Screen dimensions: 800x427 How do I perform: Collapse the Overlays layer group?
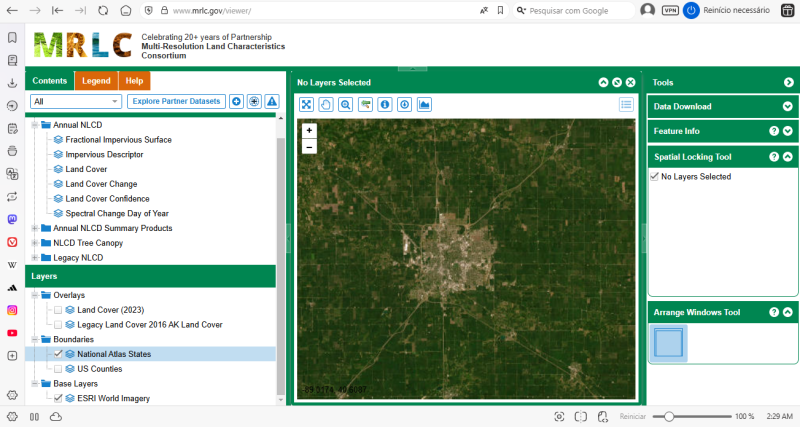(35, 295)
